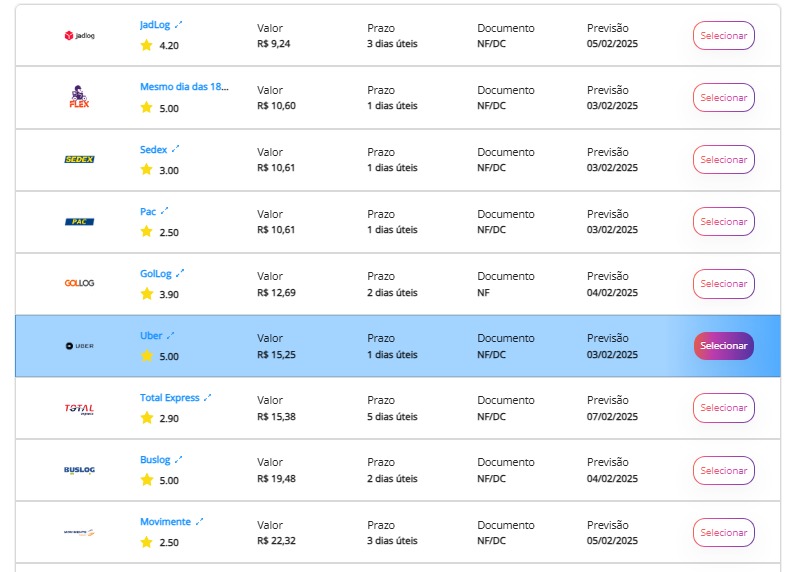Select the Buslog R$ 19,48 option
Screen dimensions: 792x572
[723, 470]
